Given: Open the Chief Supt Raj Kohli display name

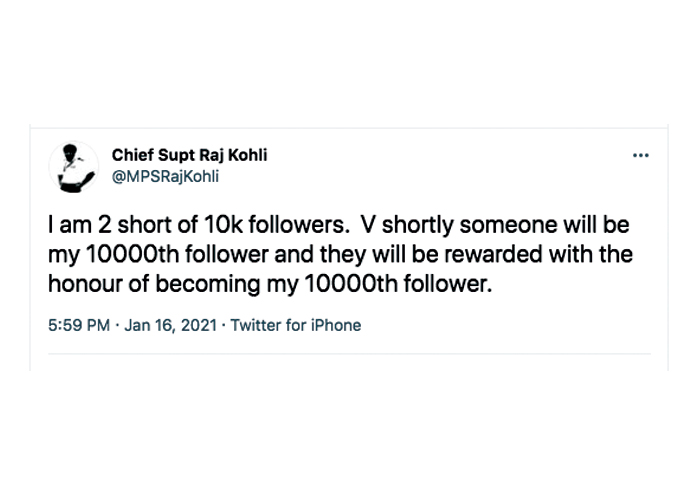Looking at the screenshot, I should (x=189, y=155).
